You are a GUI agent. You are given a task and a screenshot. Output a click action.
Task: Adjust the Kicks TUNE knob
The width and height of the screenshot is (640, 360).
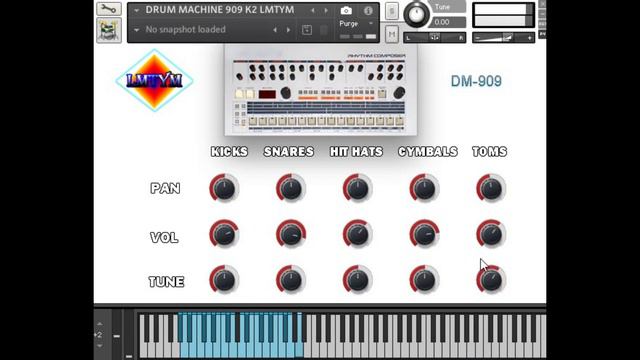pyautogui.click(x=224, y=280)
